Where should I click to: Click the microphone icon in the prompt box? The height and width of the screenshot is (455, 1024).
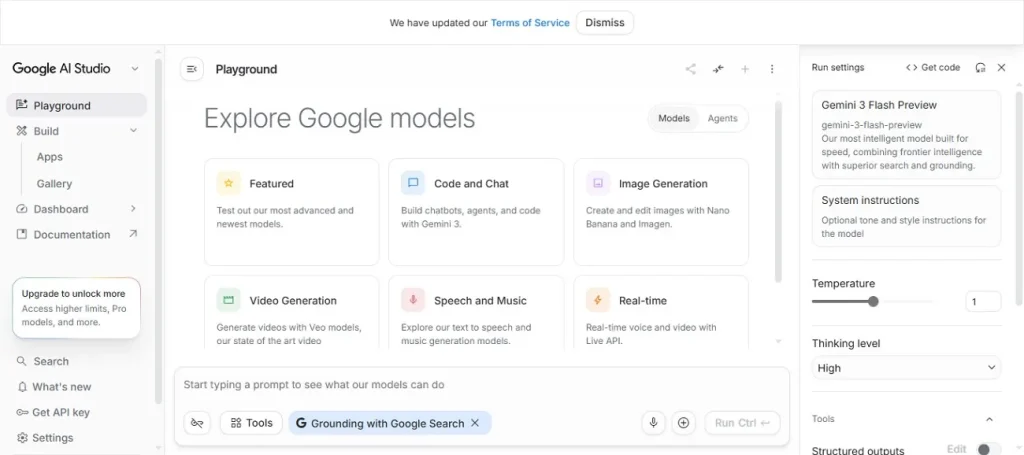coord(653,423)
